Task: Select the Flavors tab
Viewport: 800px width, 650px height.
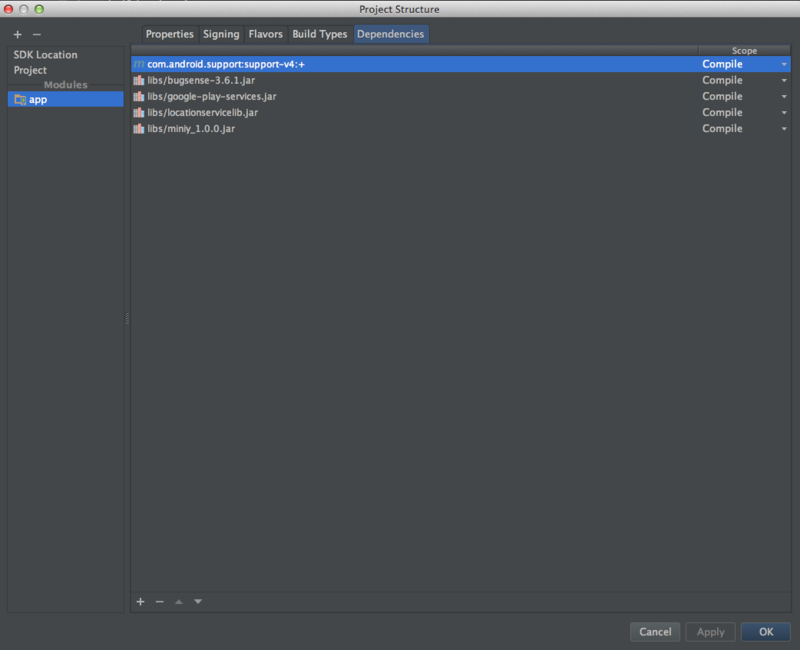Action: tap(266, 33)
